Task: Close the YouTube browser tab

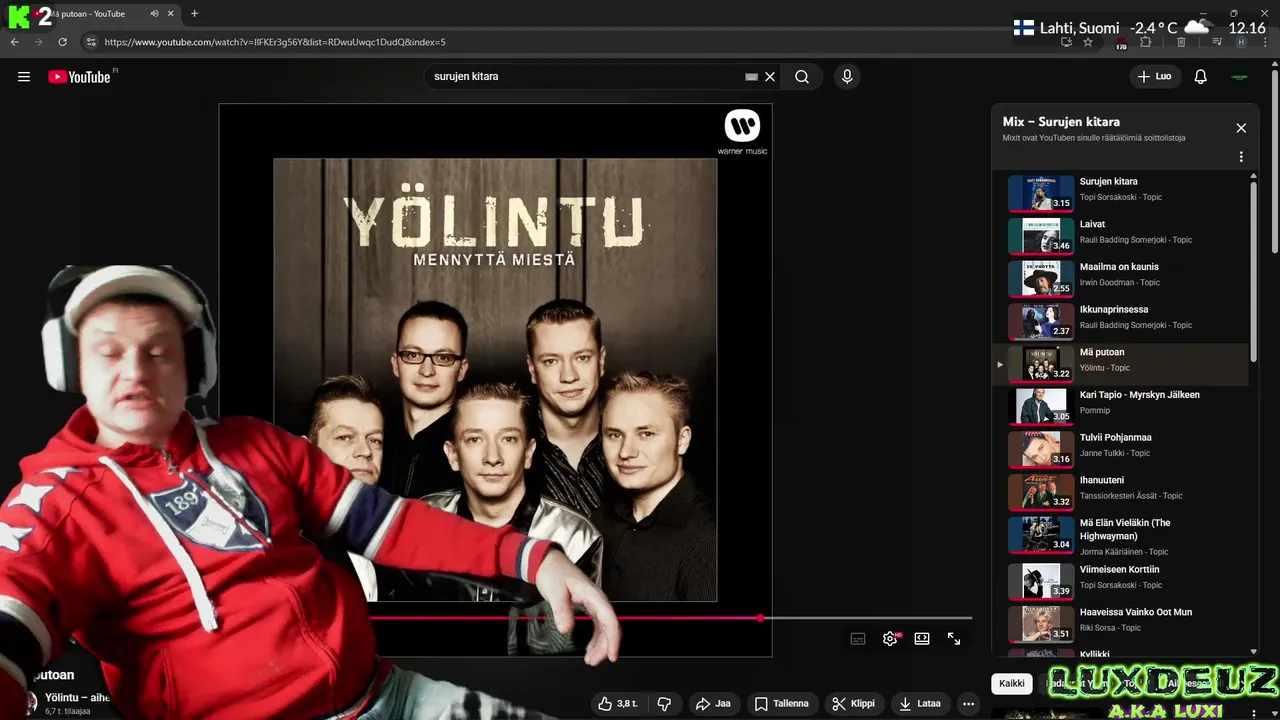Action: pyautogui.click(x=170, y=14)
